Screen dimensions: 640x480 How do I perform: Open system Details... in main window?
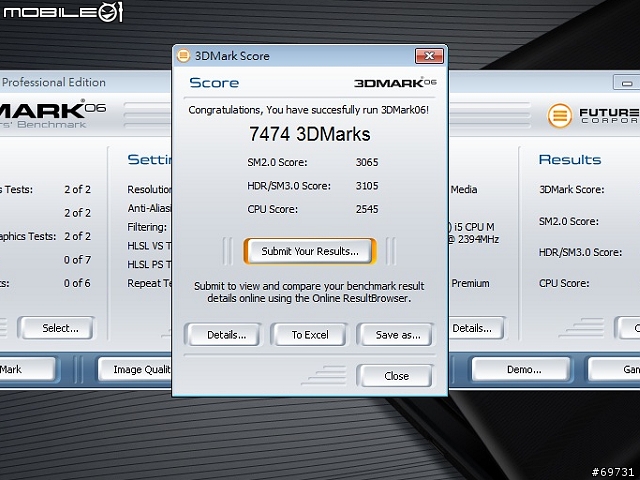click(476, 328)
